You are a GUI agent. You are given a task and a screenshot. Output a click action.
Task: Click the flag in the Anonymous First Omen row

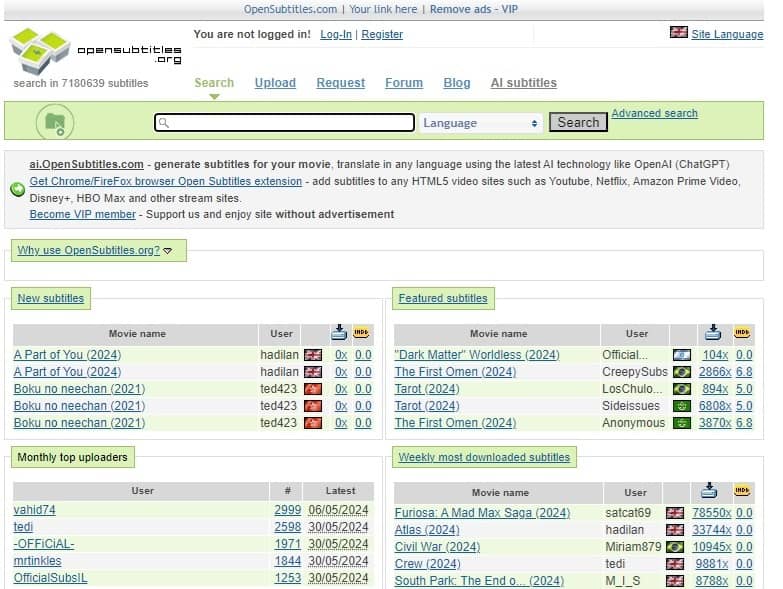coord(682,423)
